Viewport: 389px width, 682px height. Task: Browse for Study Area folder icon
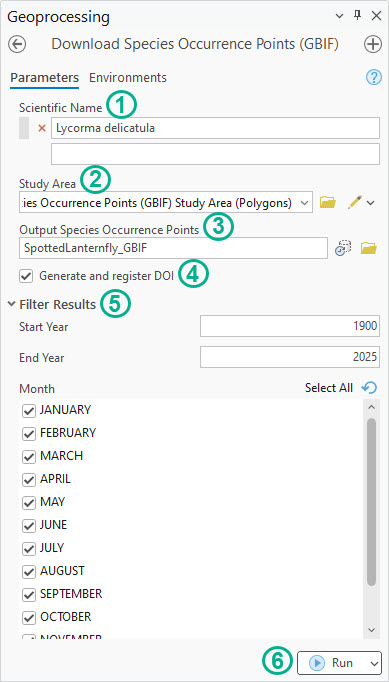tap(328, 202)
